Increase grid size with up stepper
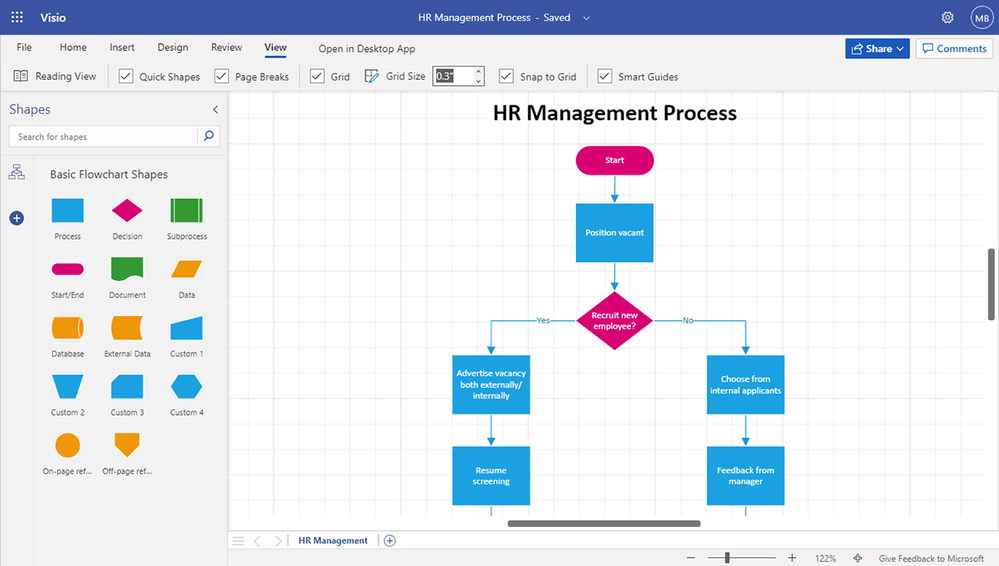This screenshot has width=999, height=566. (x=478, y=71)
